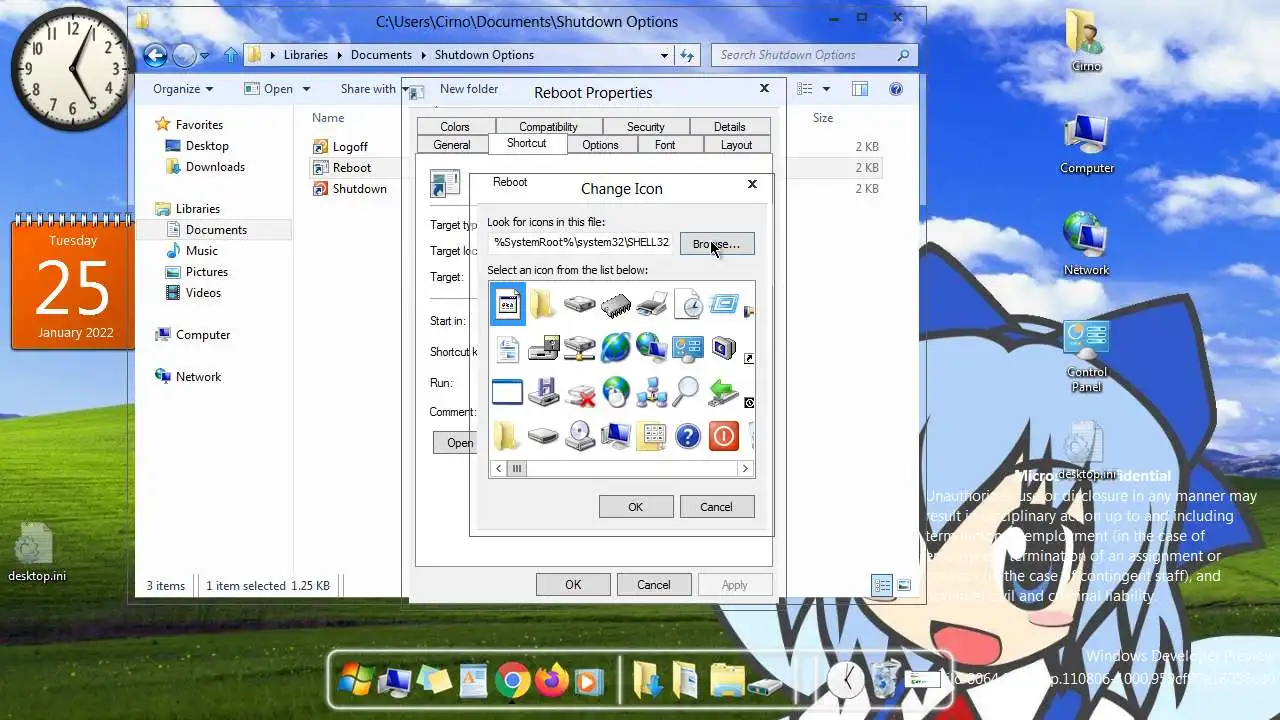Select the keypad grid icon
This screenshot has height=720, width=1280.
tap(652, 436)
